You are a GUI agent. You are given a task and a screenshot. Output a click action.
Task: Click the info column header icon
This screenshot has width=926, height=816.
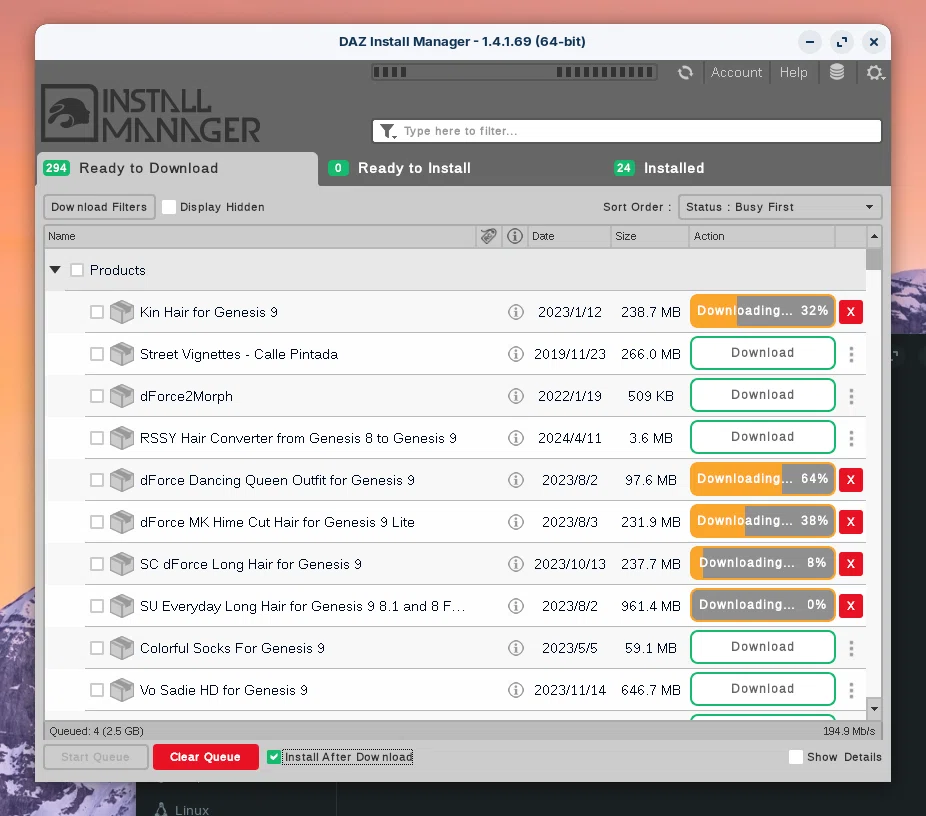[x=515, y=236]
